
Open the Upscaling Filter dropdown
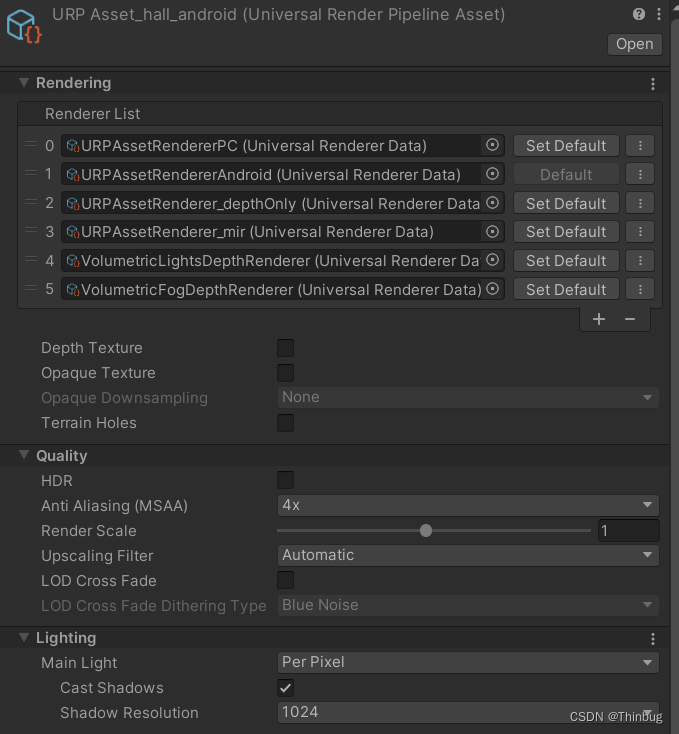(x=468, y=555)
